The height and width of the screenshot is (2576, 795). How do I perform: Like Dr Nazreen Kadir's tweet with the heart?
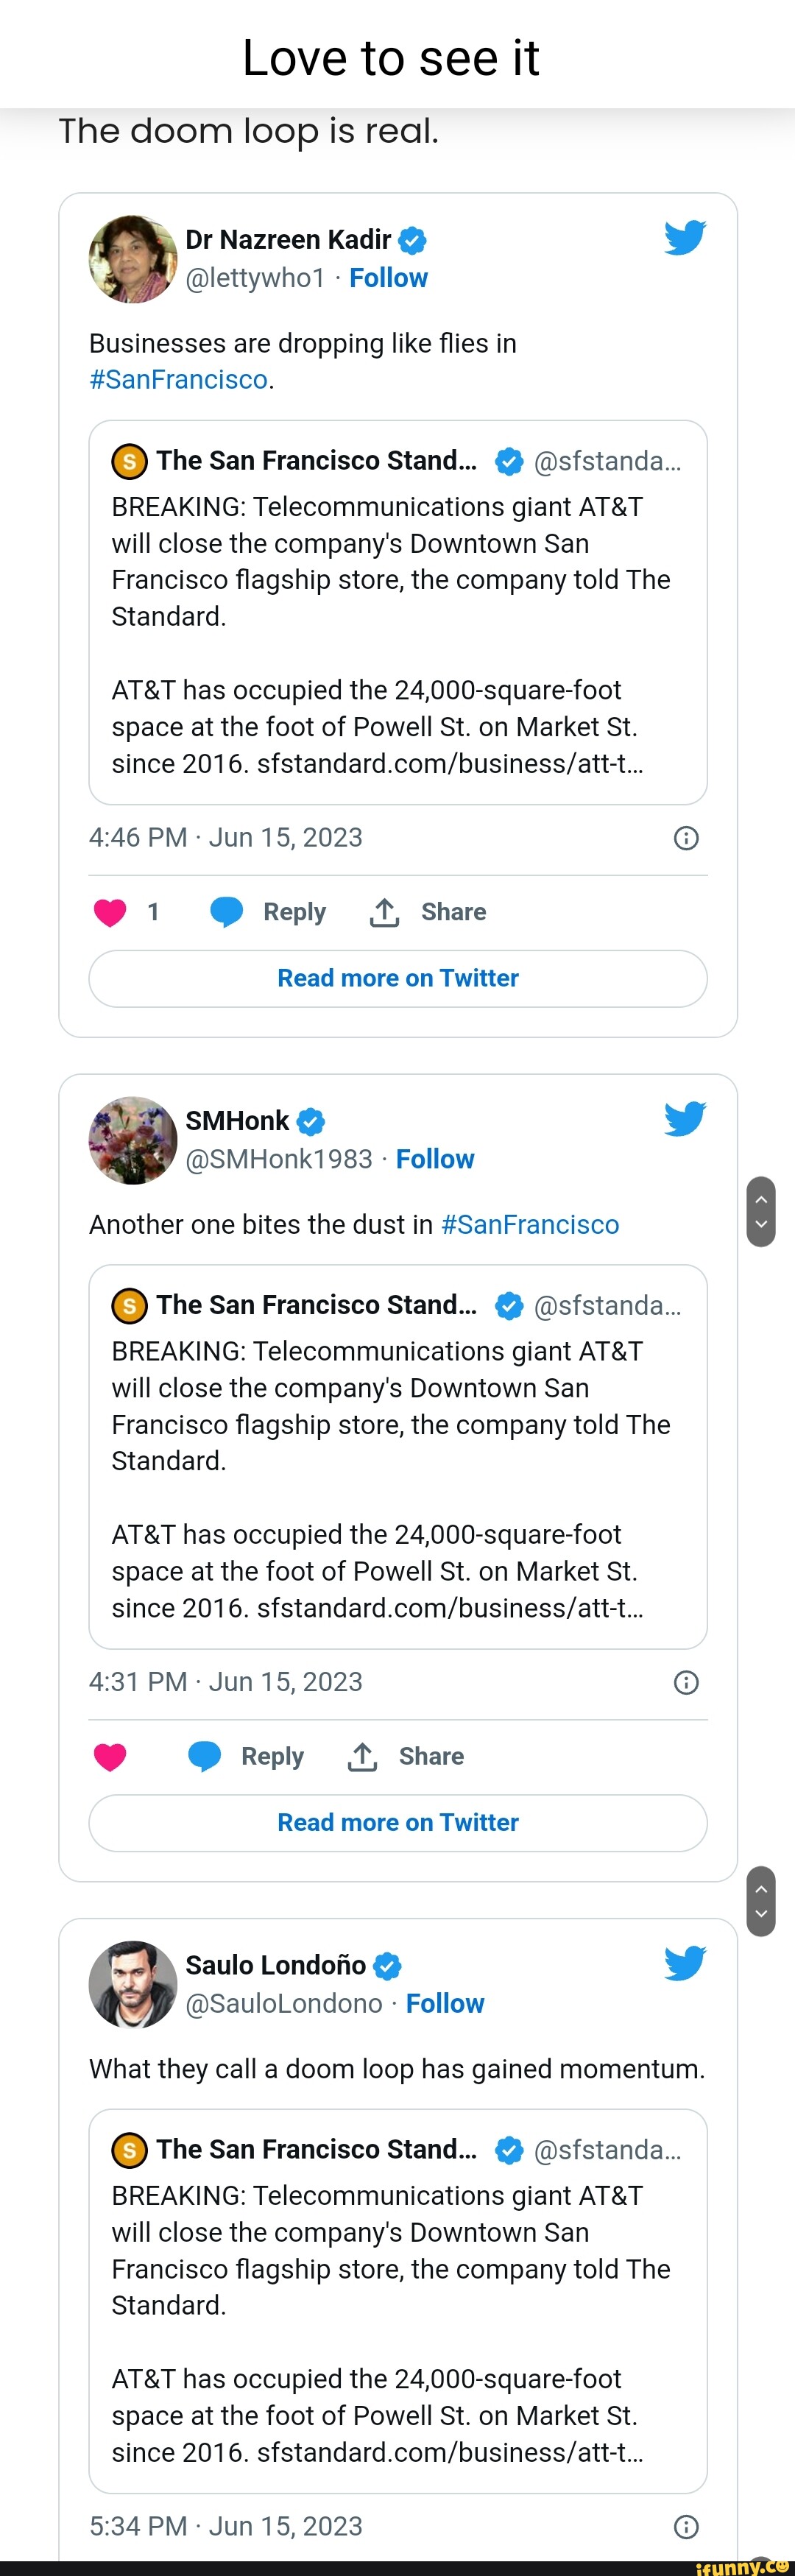(110, 912)
